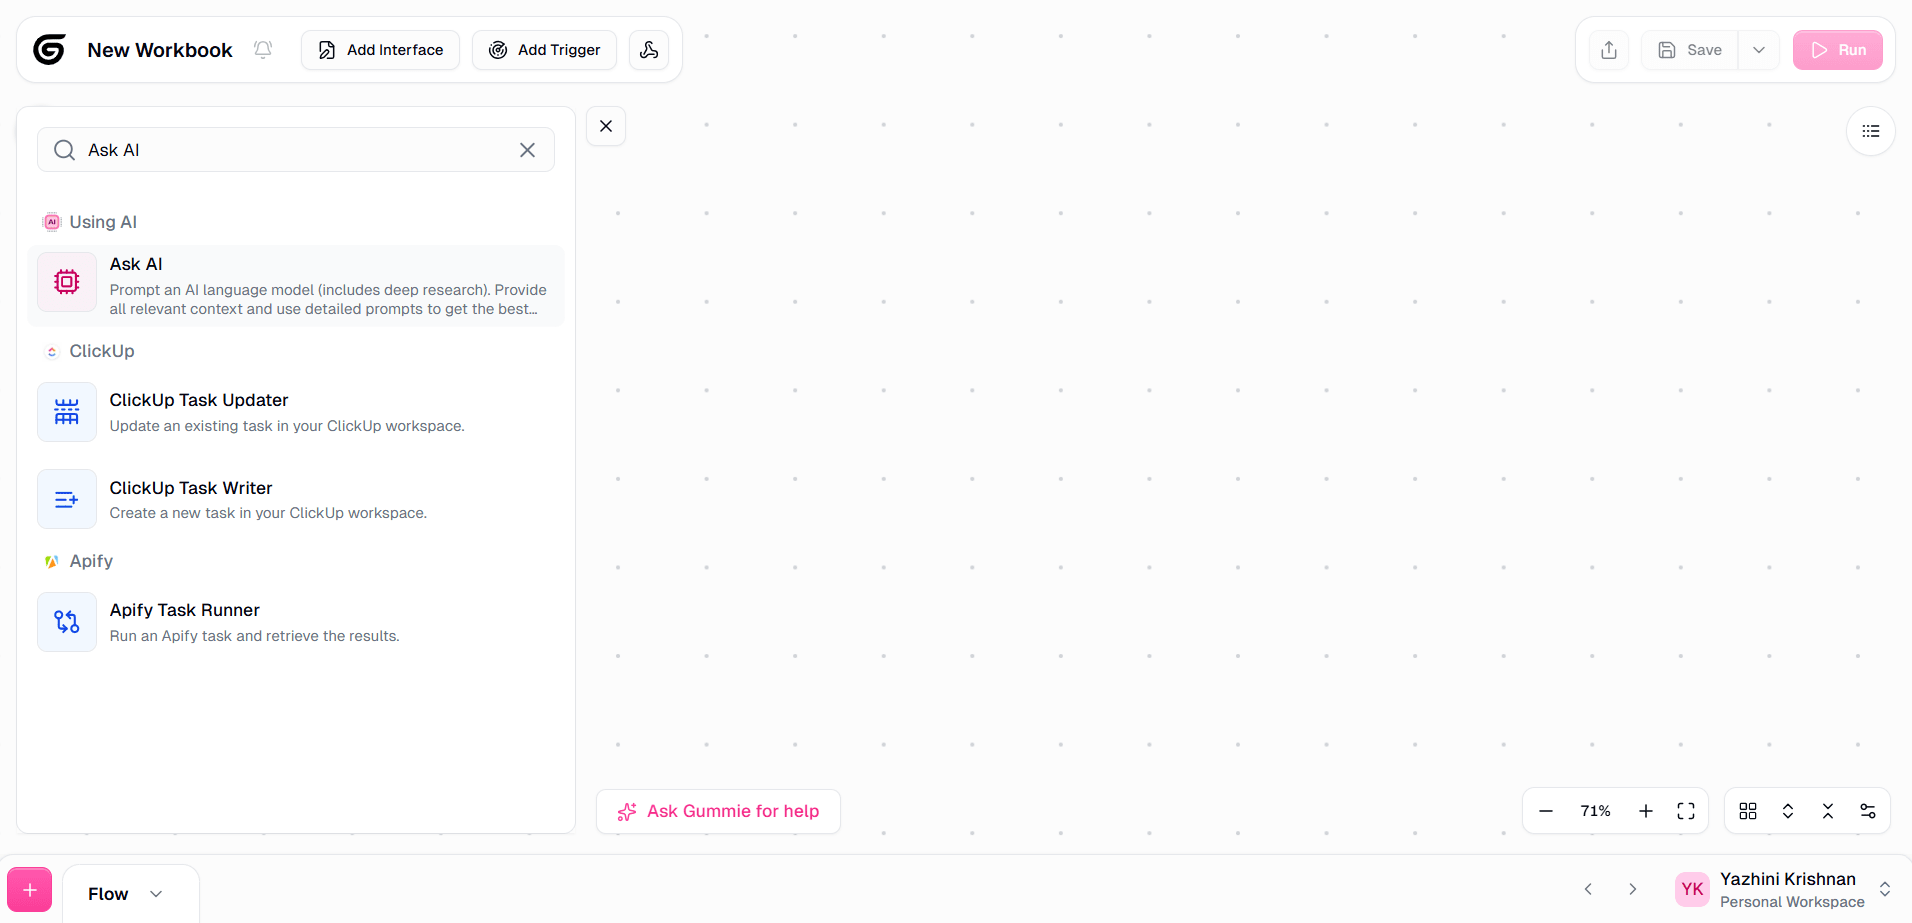Click the ClickUp Task Writer icon

(x=66, y=498)
